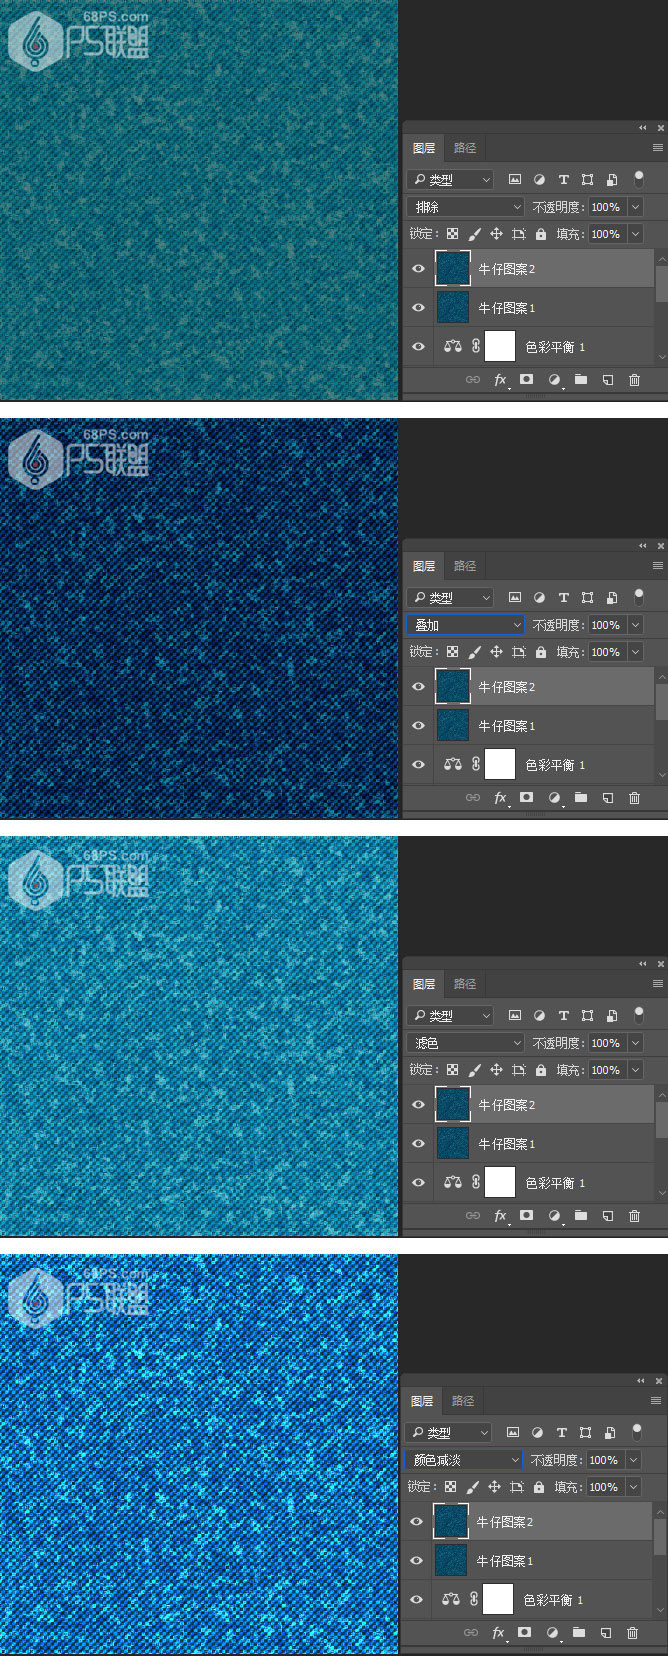Hide 色彩平衡 1 layer in 排除 panel
This screenshot has width=668, height=1656.
[419, 347]
